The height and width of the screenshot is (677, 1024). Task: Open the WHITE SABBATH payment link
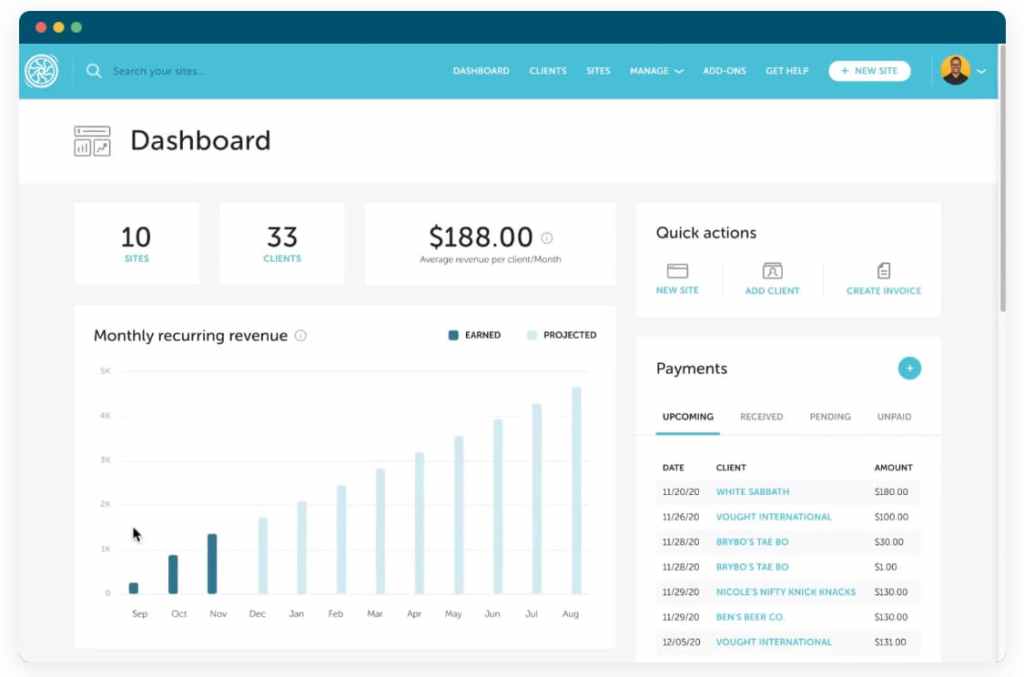752,491
